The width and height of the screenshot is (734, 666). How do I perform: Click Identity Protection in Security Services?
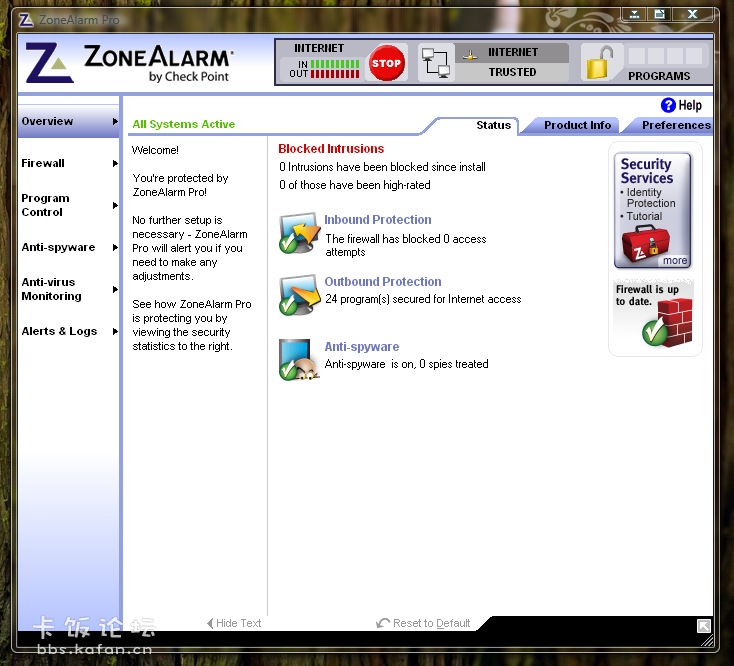tap(651, 198)
